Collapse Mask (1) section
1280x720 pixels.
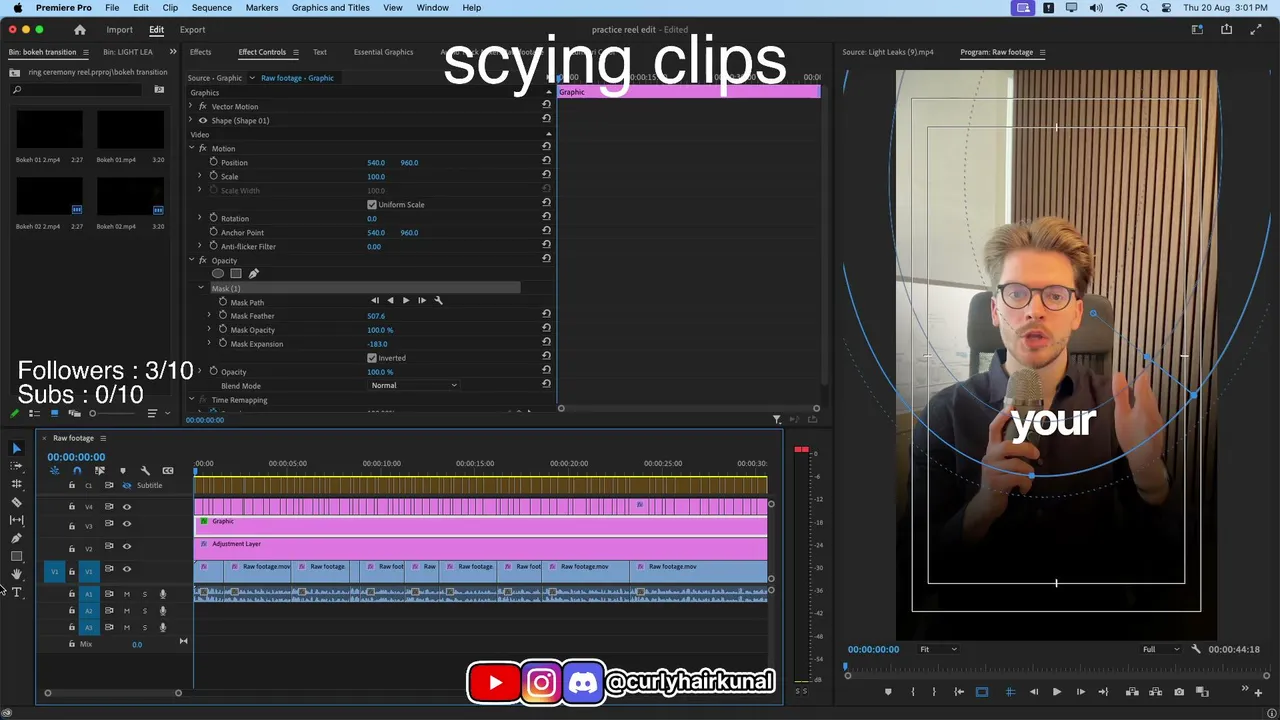201,288
